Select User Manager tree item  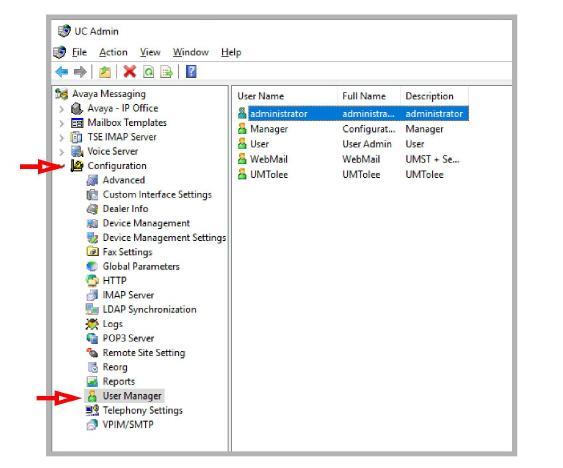[x=132, y=396]
